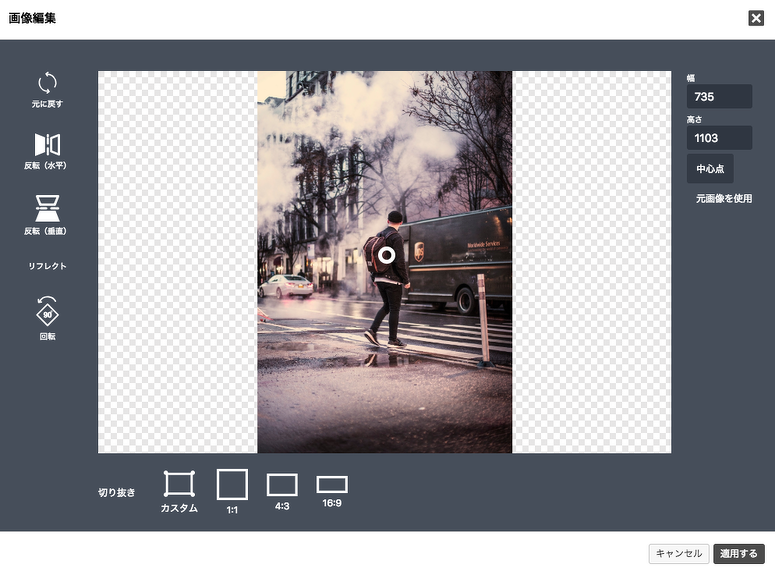Image resolution: width=775 pixels, height=575 pixels.
Task: Click the 元画像を使用 link
Action: tap(724, 199)
